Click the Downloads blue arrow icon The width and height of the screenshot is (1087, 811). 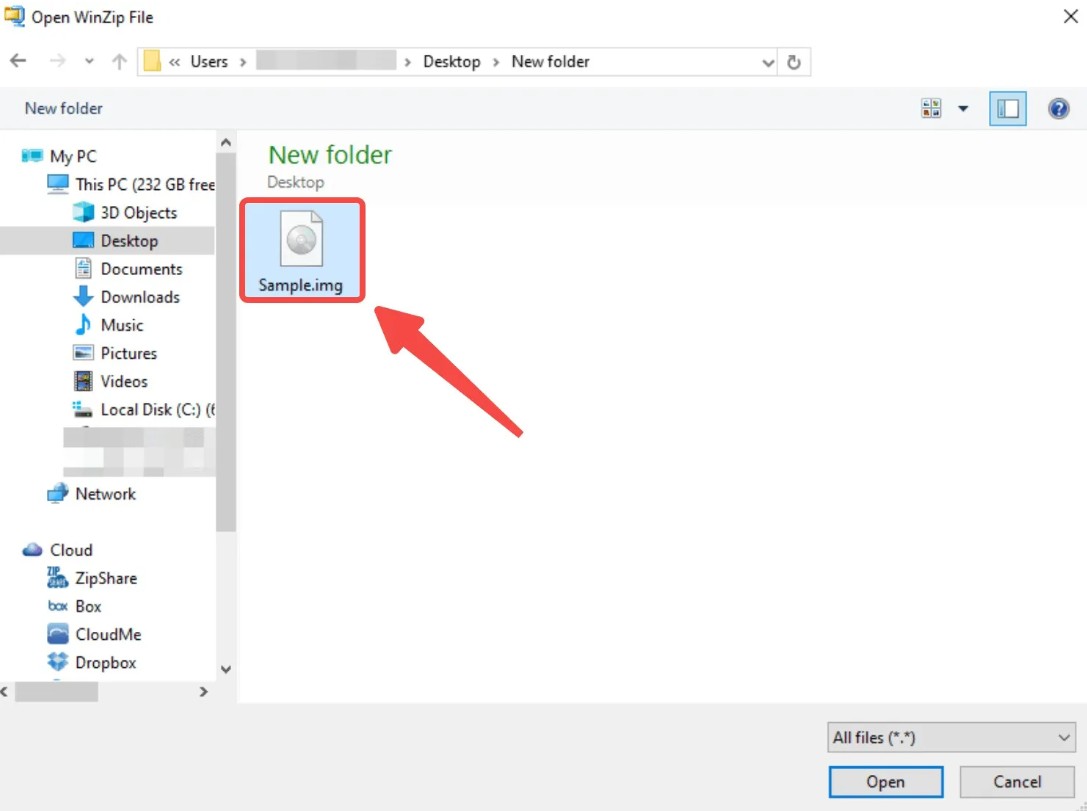83,296
